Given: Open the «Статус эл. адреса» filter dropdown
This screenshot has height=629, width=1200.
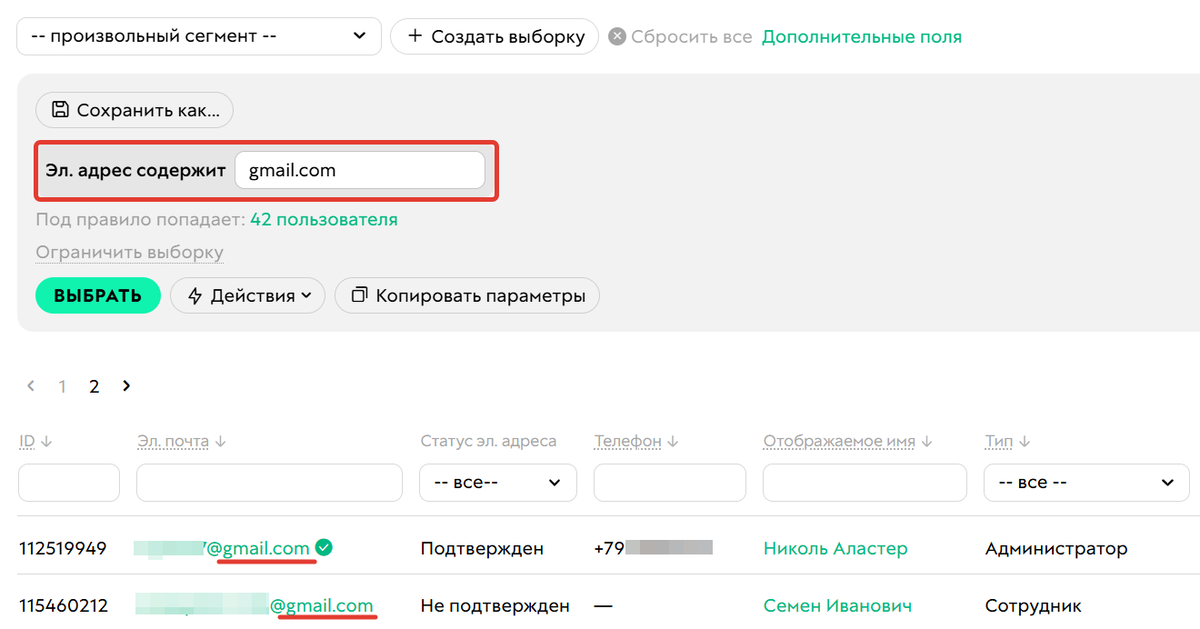Looking at the screenshot, I should 497,482.
